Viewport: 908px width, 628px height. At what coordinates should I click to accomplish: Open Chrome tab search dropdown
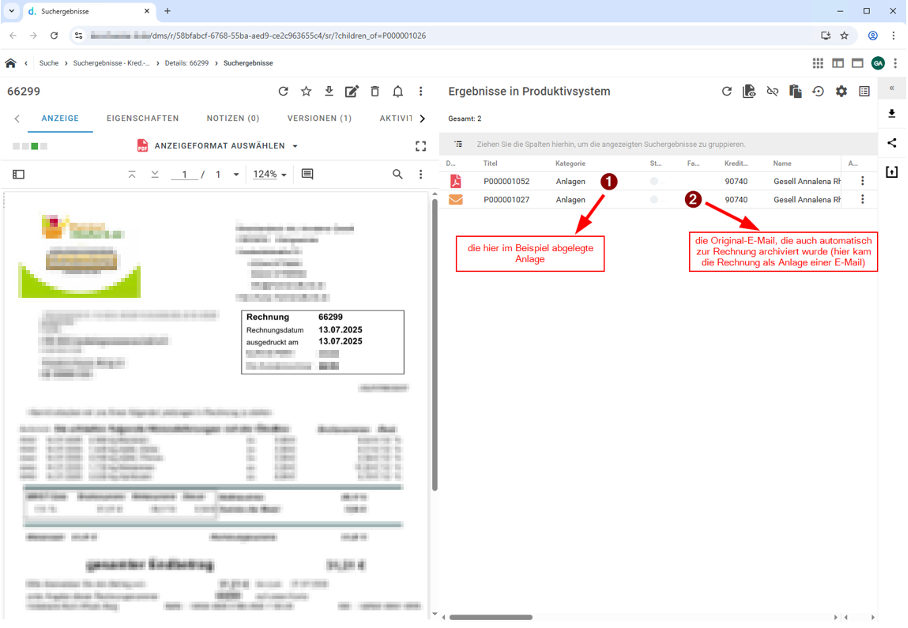pyautogui.click(x=11, y=11)
